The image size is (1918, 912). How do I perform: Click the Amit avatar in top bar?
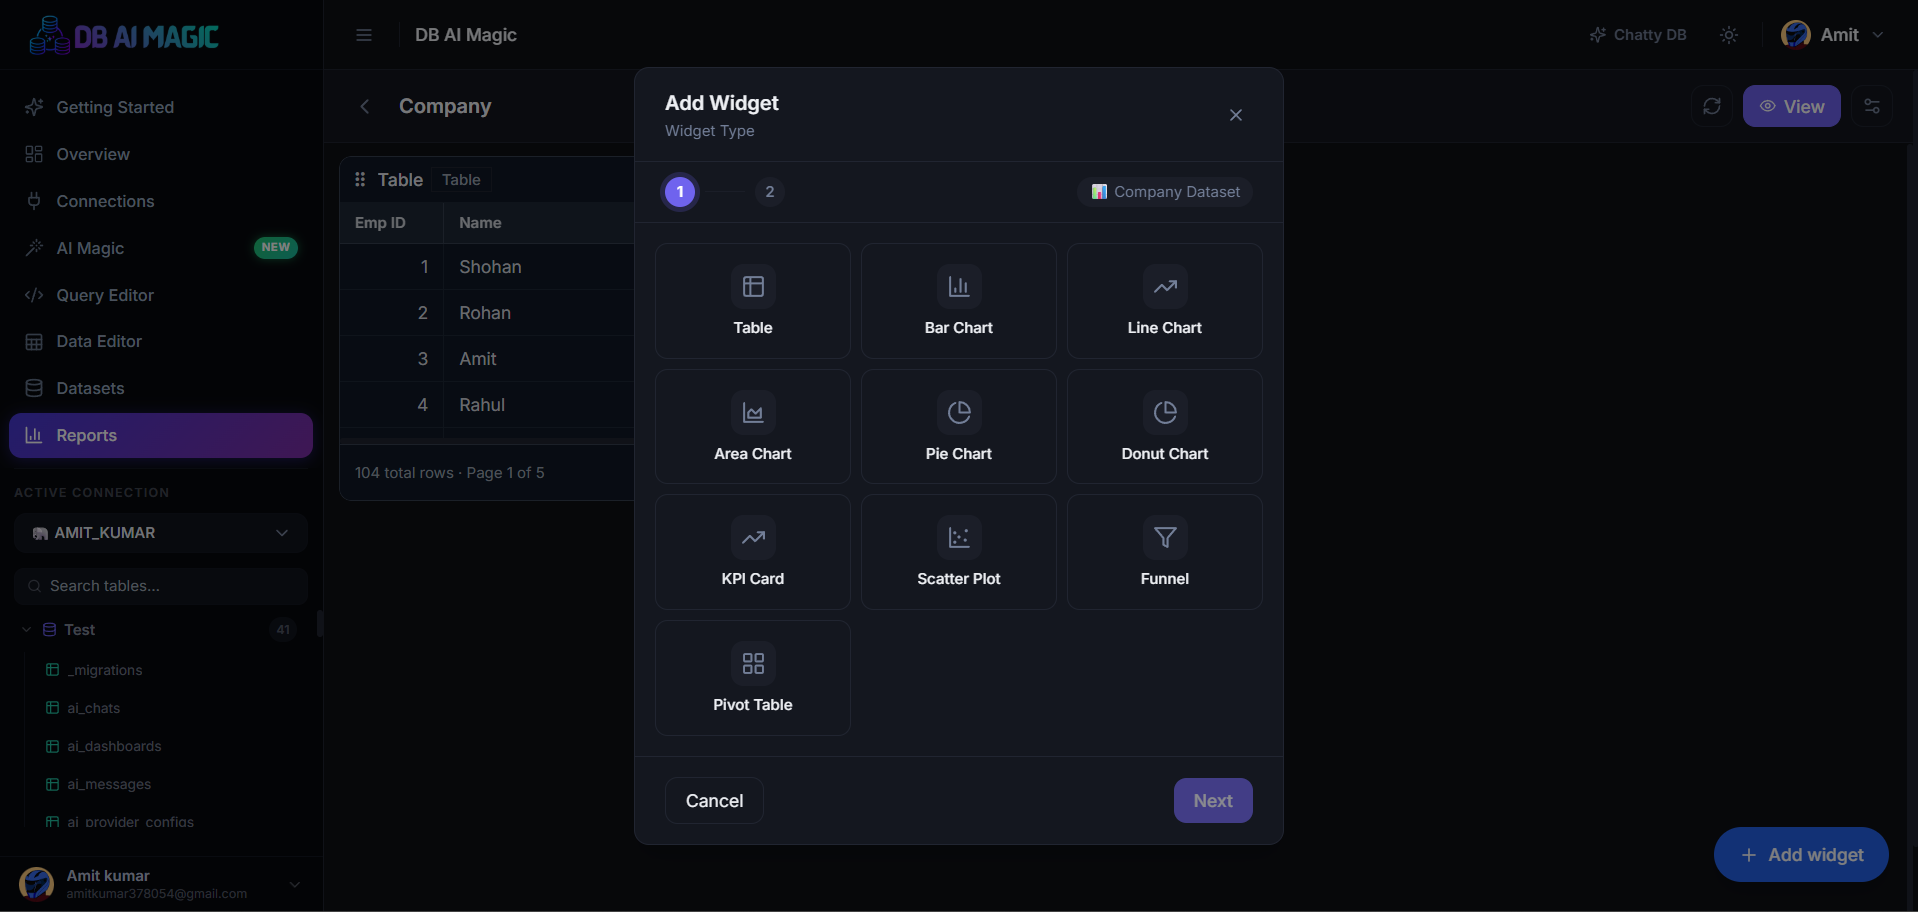pyautogui.click(x=1796, y=35)
